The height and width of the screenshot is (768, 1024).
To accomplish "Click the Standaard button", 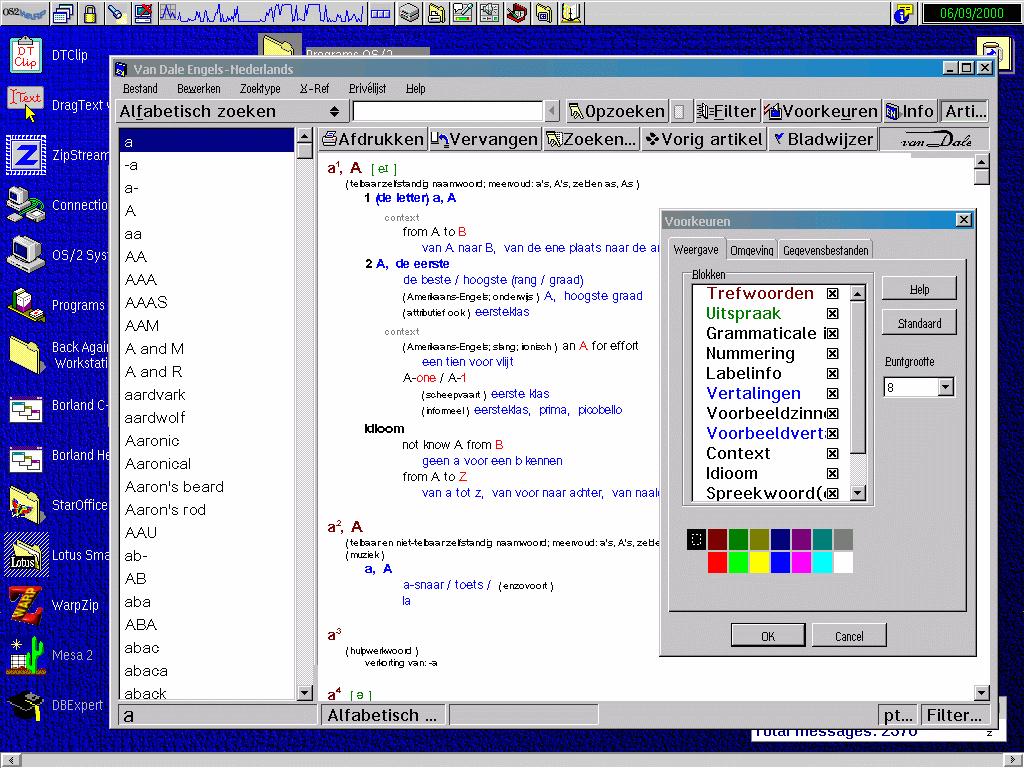I will pos(920,323).
